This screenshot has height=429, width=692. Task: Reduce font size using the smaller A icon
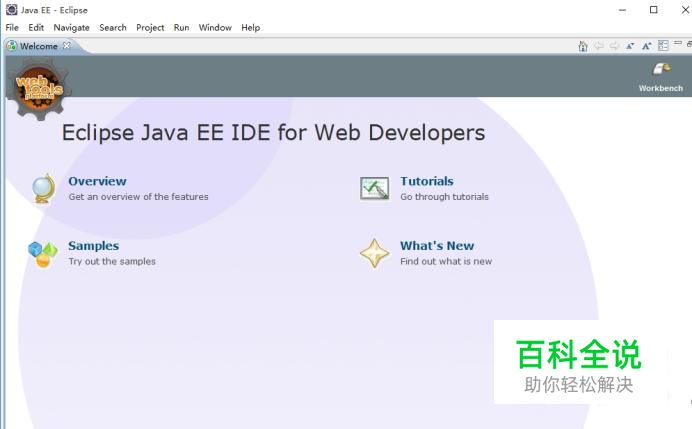point(630,46)
